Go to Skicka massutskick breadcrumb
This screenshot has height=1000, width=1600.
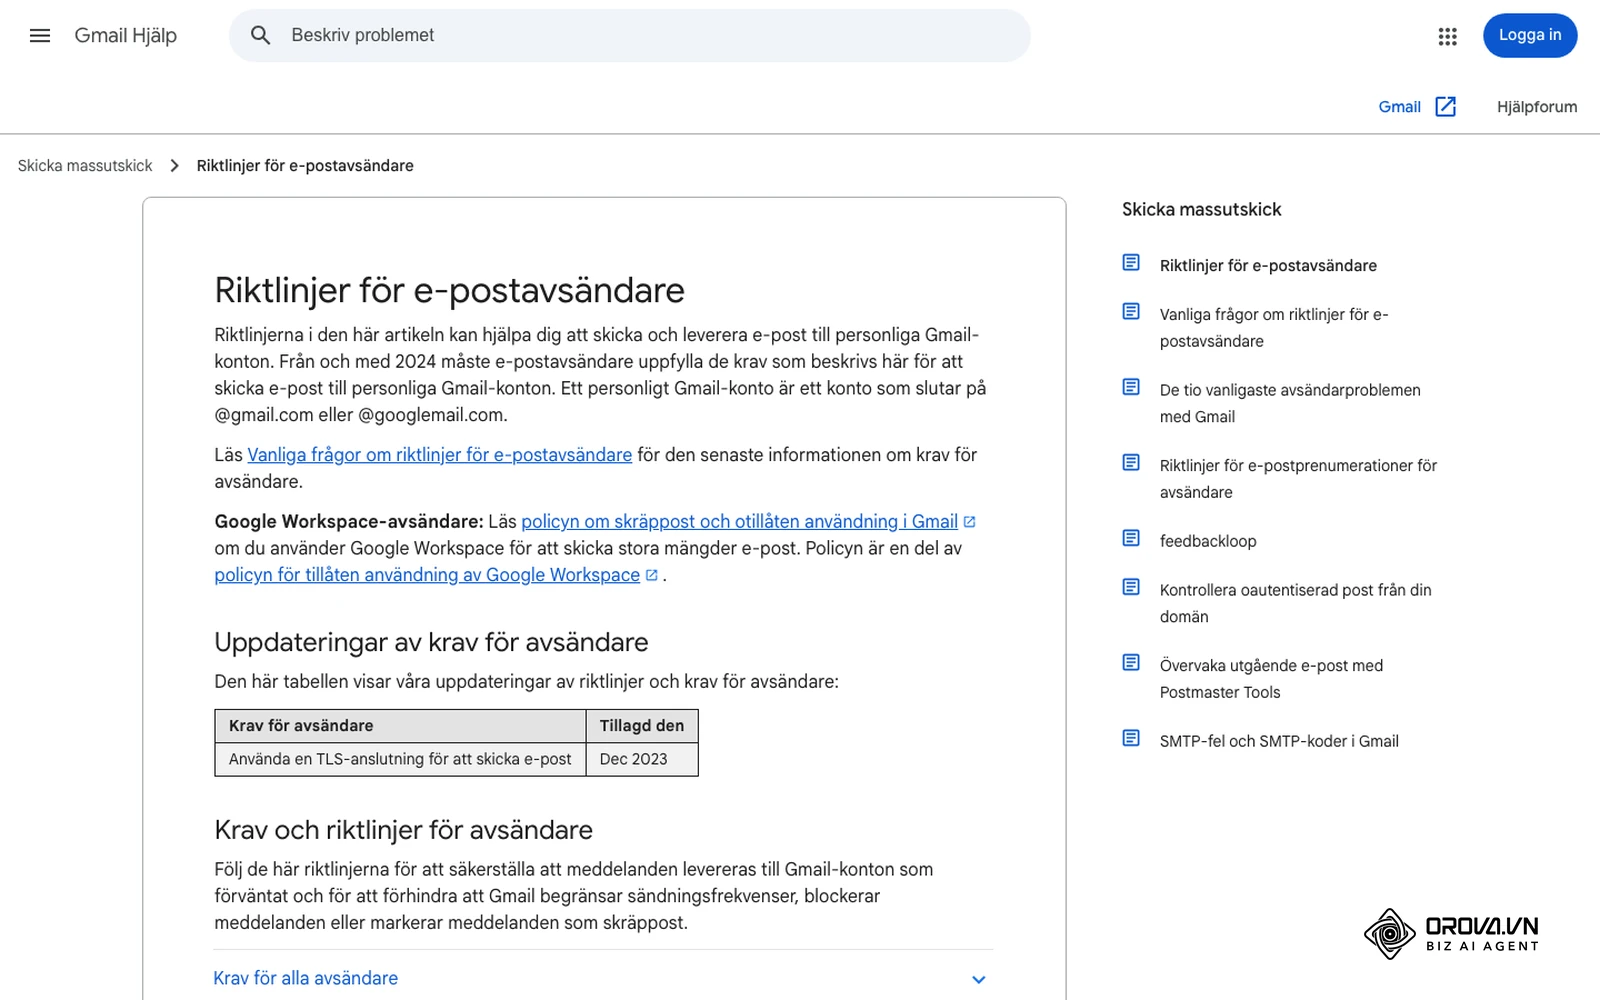coord(85,166)
